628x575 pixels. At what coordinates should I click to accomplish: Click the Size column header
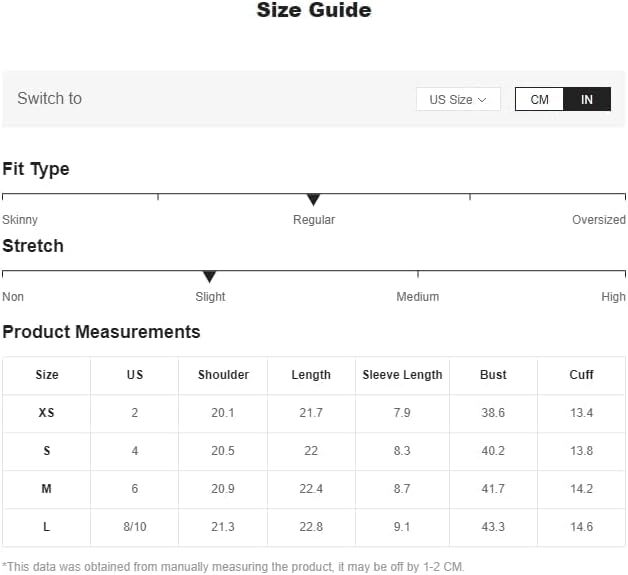coord(47,375)
